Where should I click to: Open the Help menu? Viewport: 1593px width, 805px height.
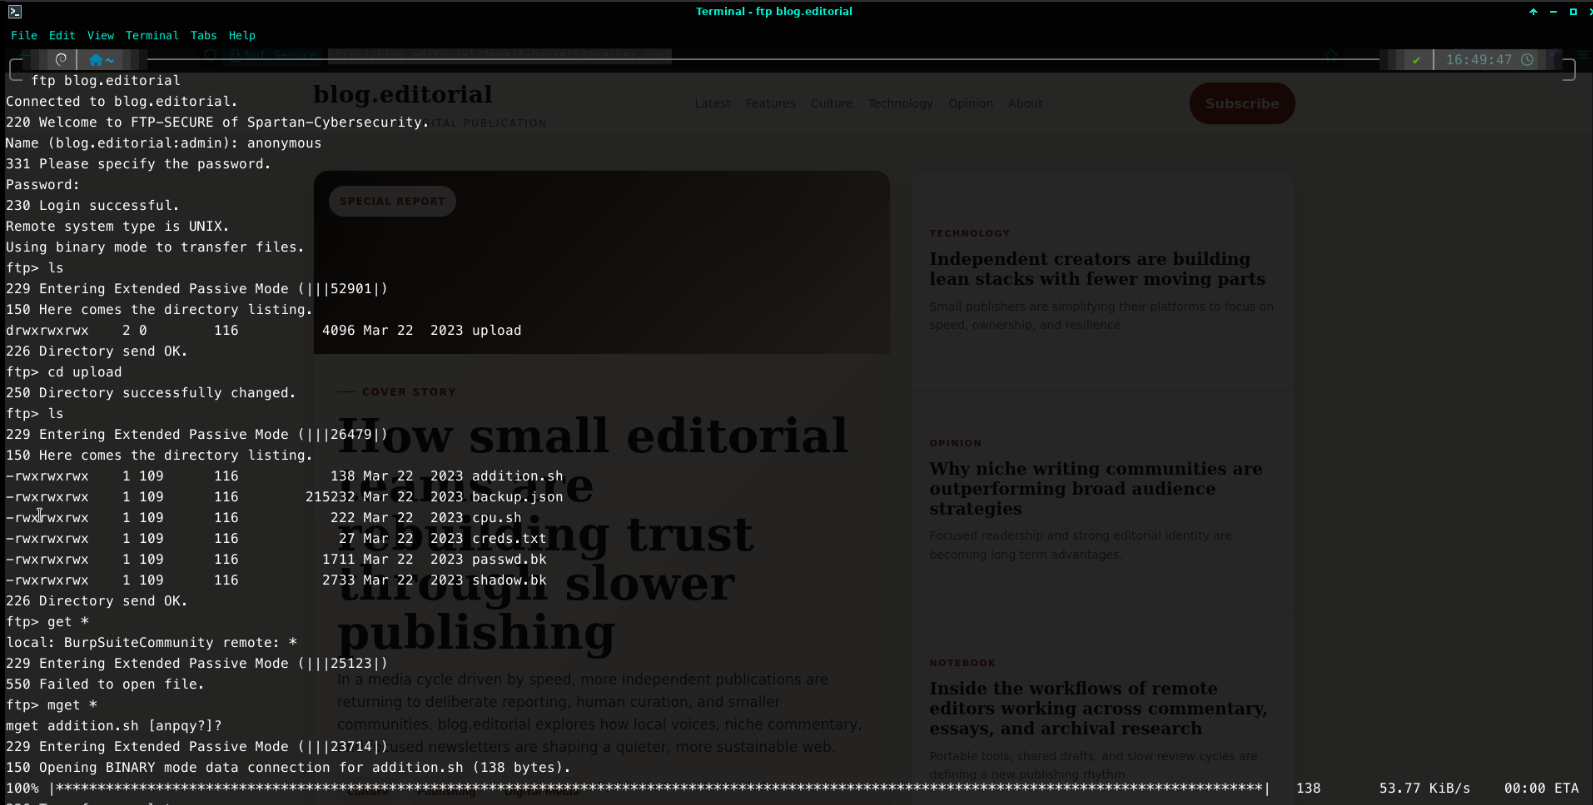(242, 35)
